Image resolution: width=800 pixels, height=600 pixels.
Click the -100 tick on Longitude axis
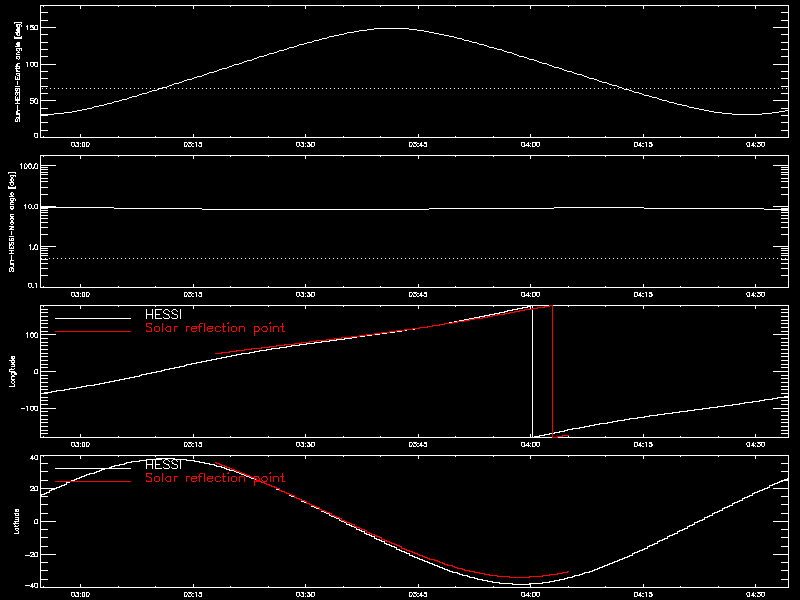[30, 408]
